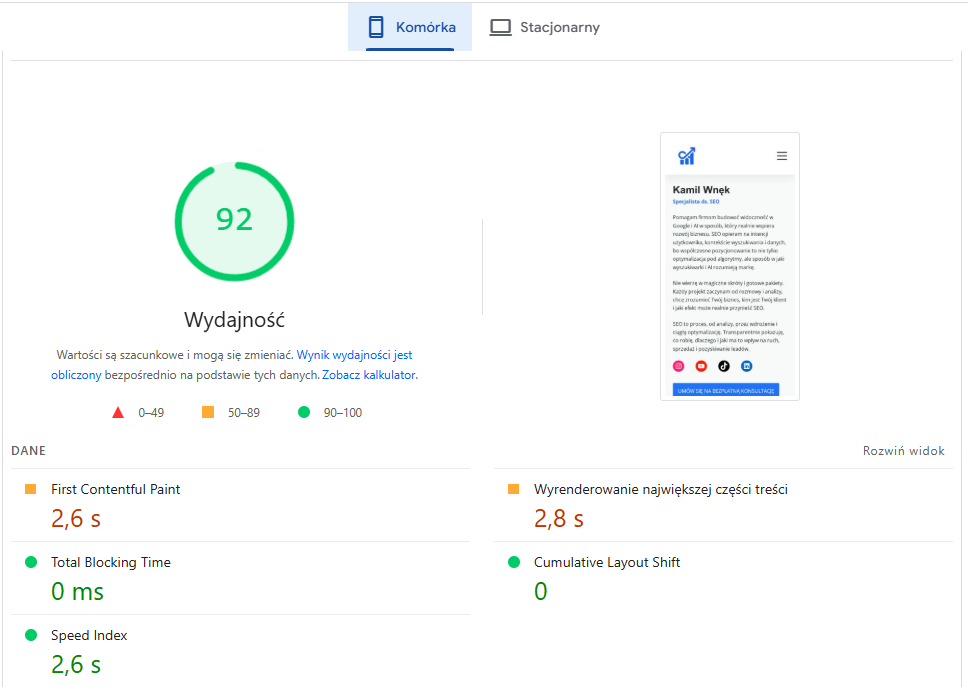
Task: Click the Instagram icon in the preview
Action: 679,366
